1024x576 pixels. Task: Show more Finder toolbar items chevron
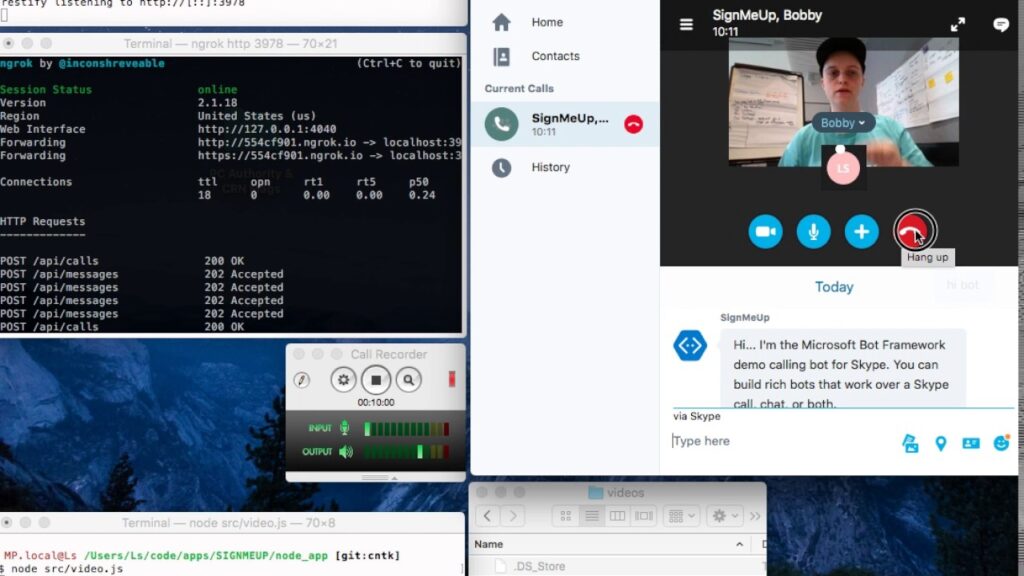[x=755, y=516]
